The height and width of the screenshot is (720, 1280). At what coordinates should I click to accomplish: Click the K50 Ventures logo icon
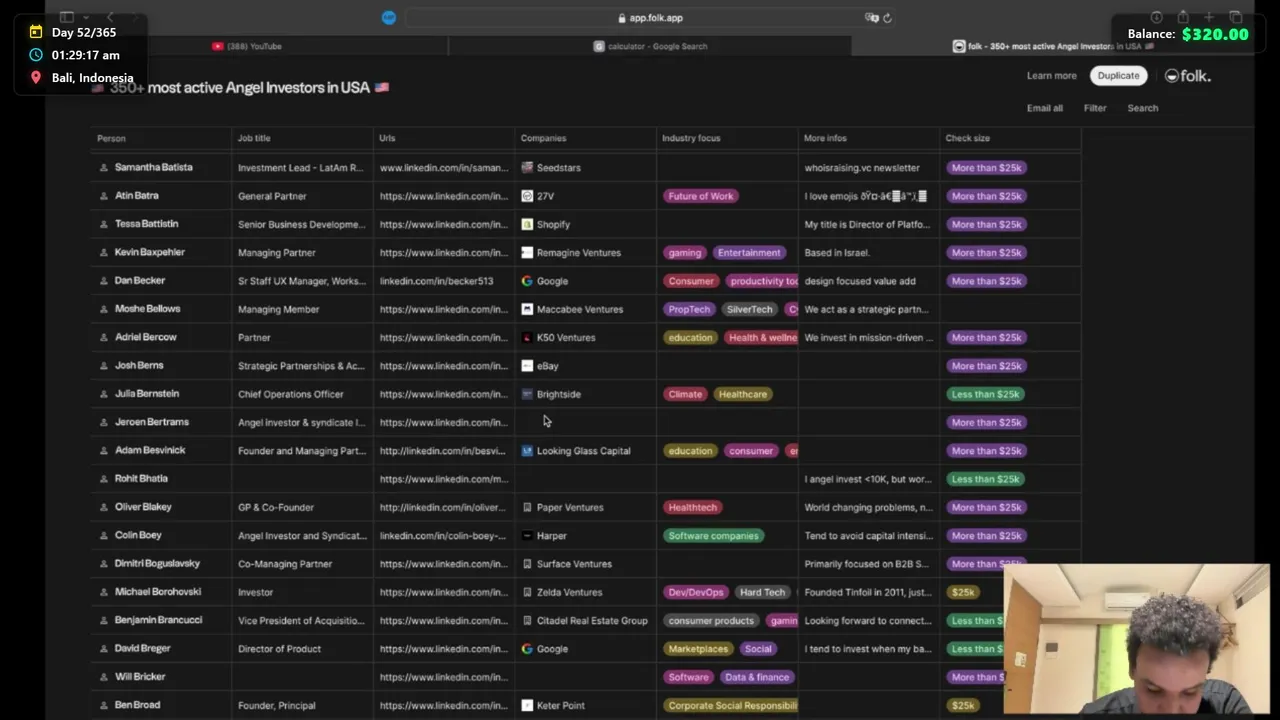click(x=527, y=338)
